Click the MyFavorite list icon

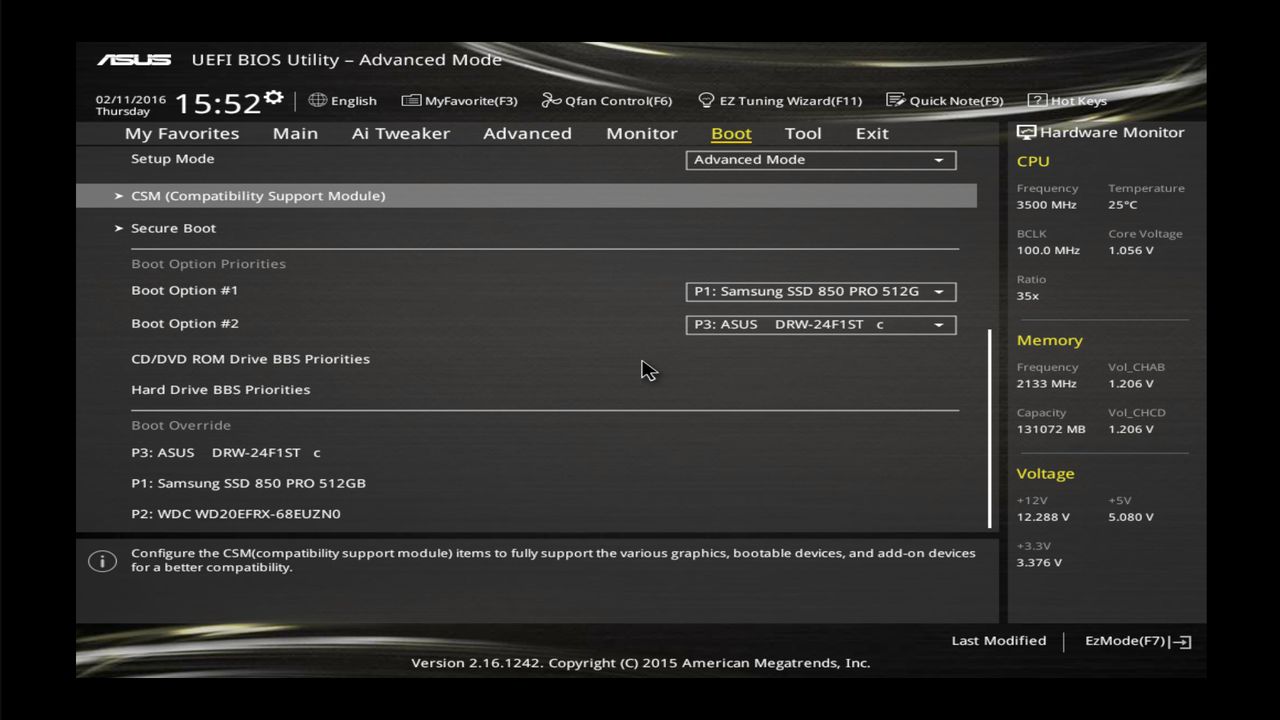(x=411, y=100)
